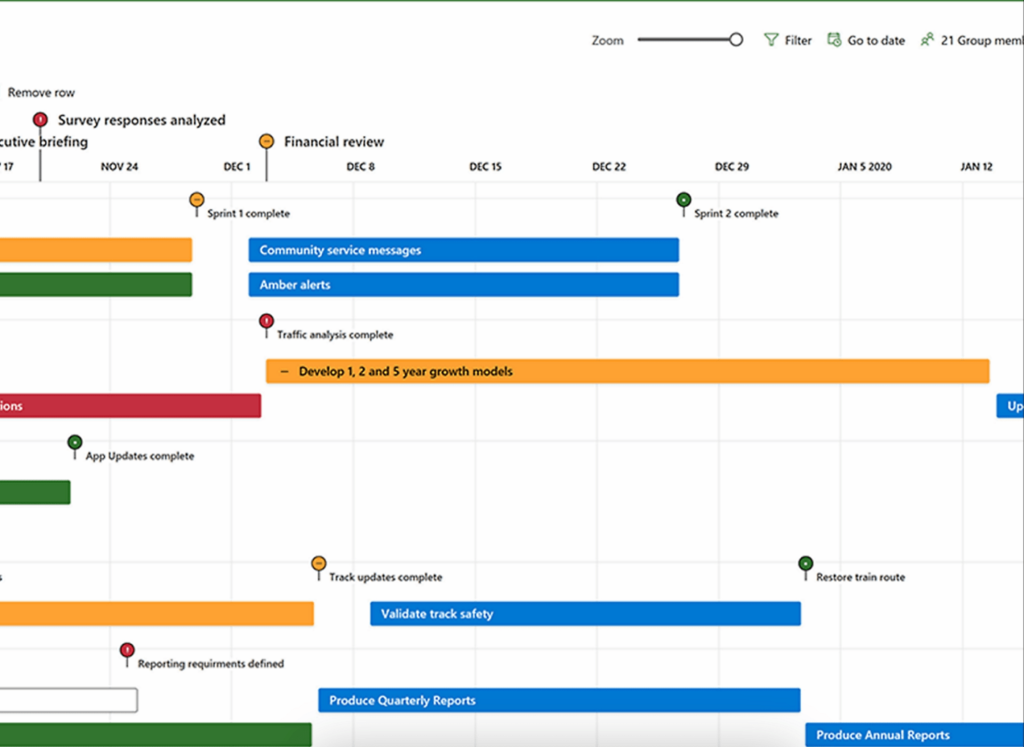
Task: Click the Reporting requirments defined marker
Action: click(127, 650)
